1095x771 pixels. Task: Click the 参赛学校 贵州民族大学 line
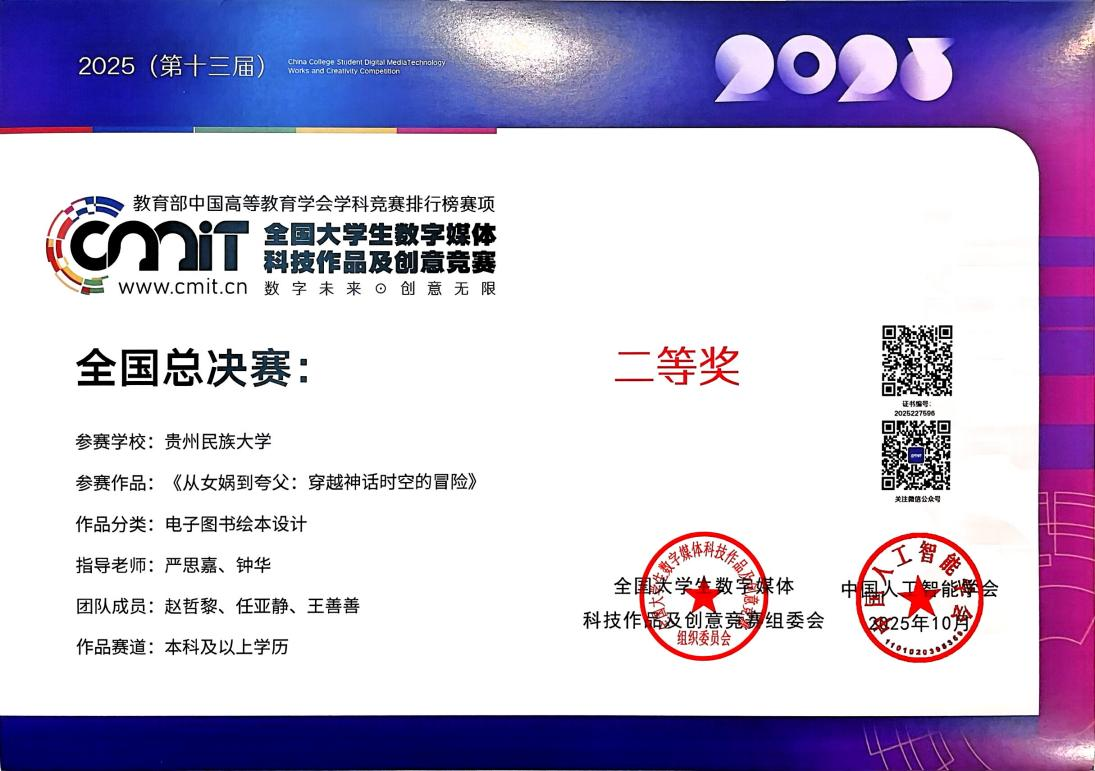coord(173,441)
